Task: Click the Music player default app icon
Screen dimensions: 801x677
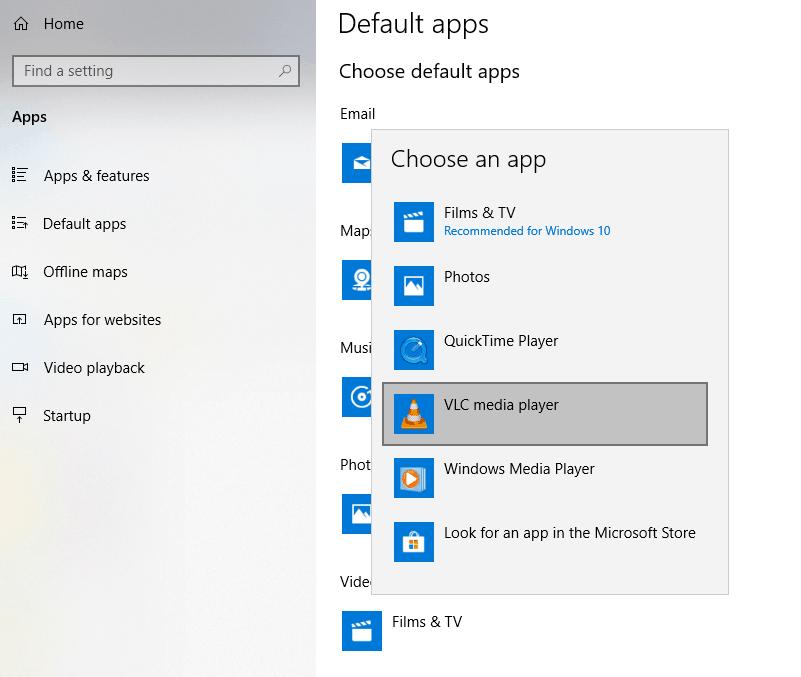Action: coord(357,397)
